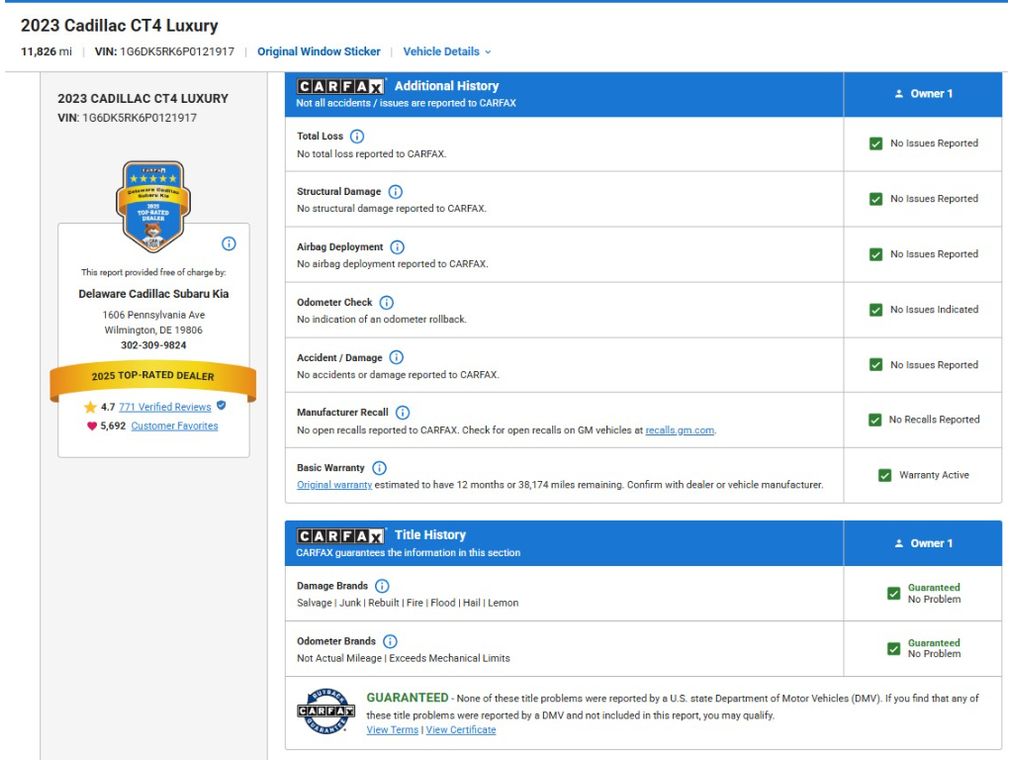Open the Customer Favorites link
1014x760 pixels.
175,426
